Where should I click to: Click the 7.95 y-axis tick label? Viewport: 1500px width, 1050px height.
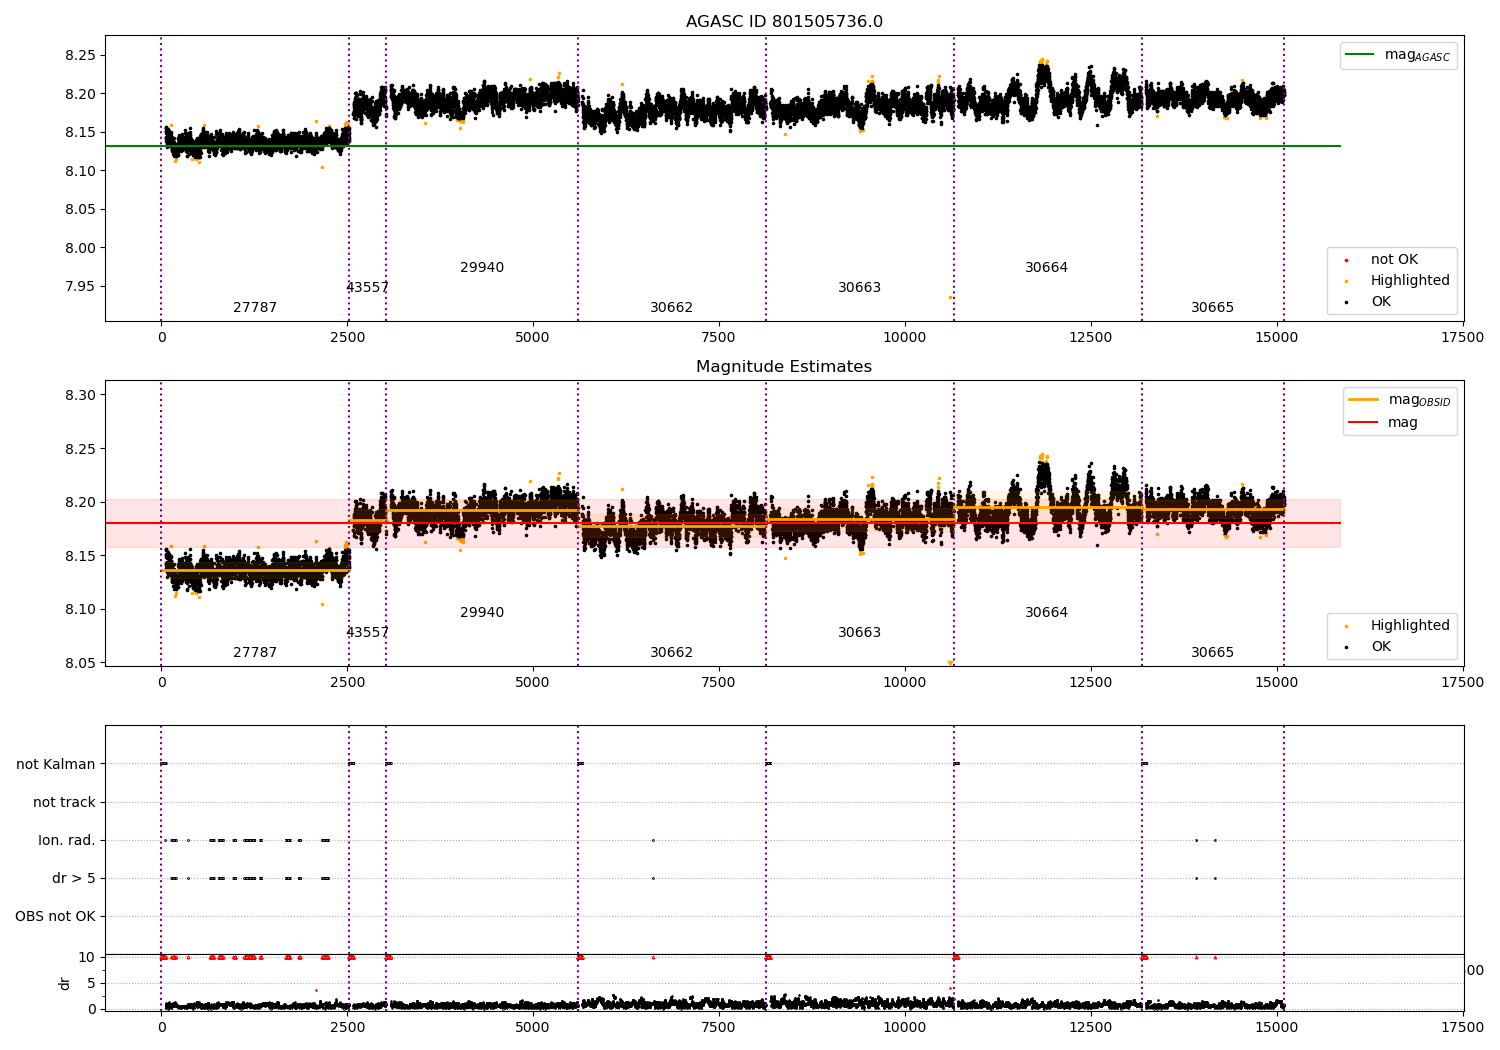81,287
